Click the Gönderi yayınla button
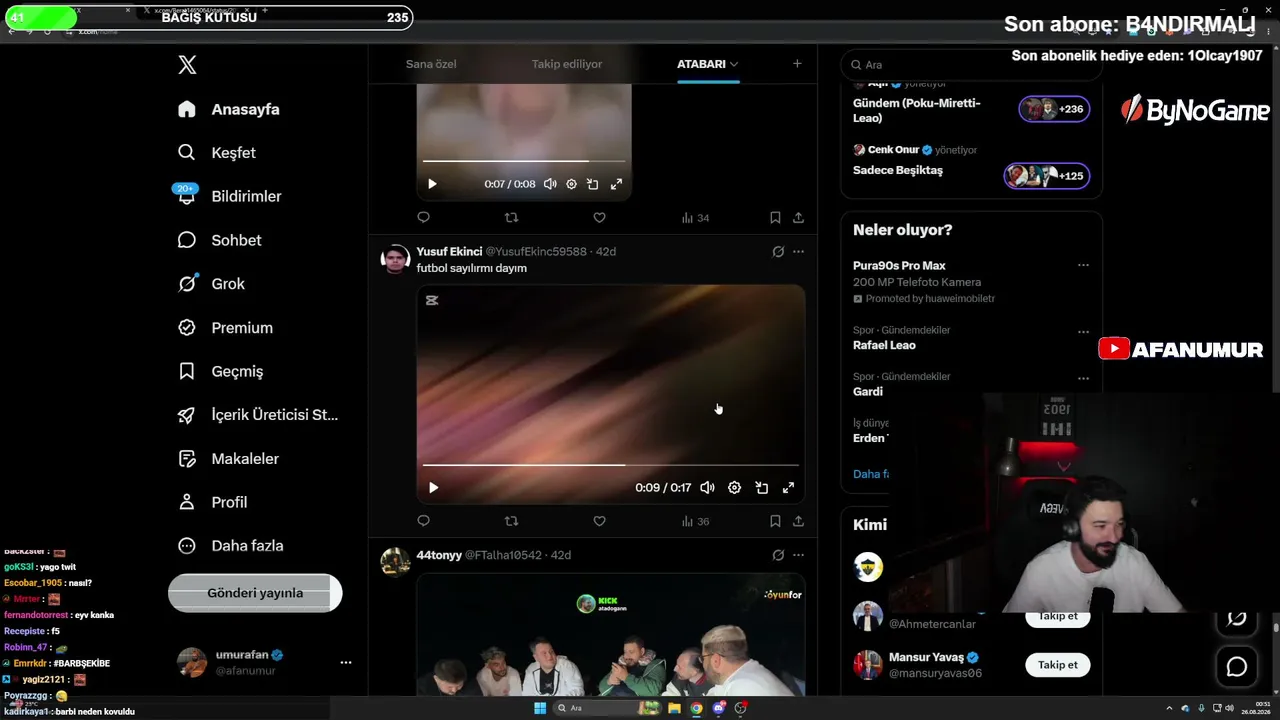This screenshot has width=1280, height=720. tap(255, 593)
